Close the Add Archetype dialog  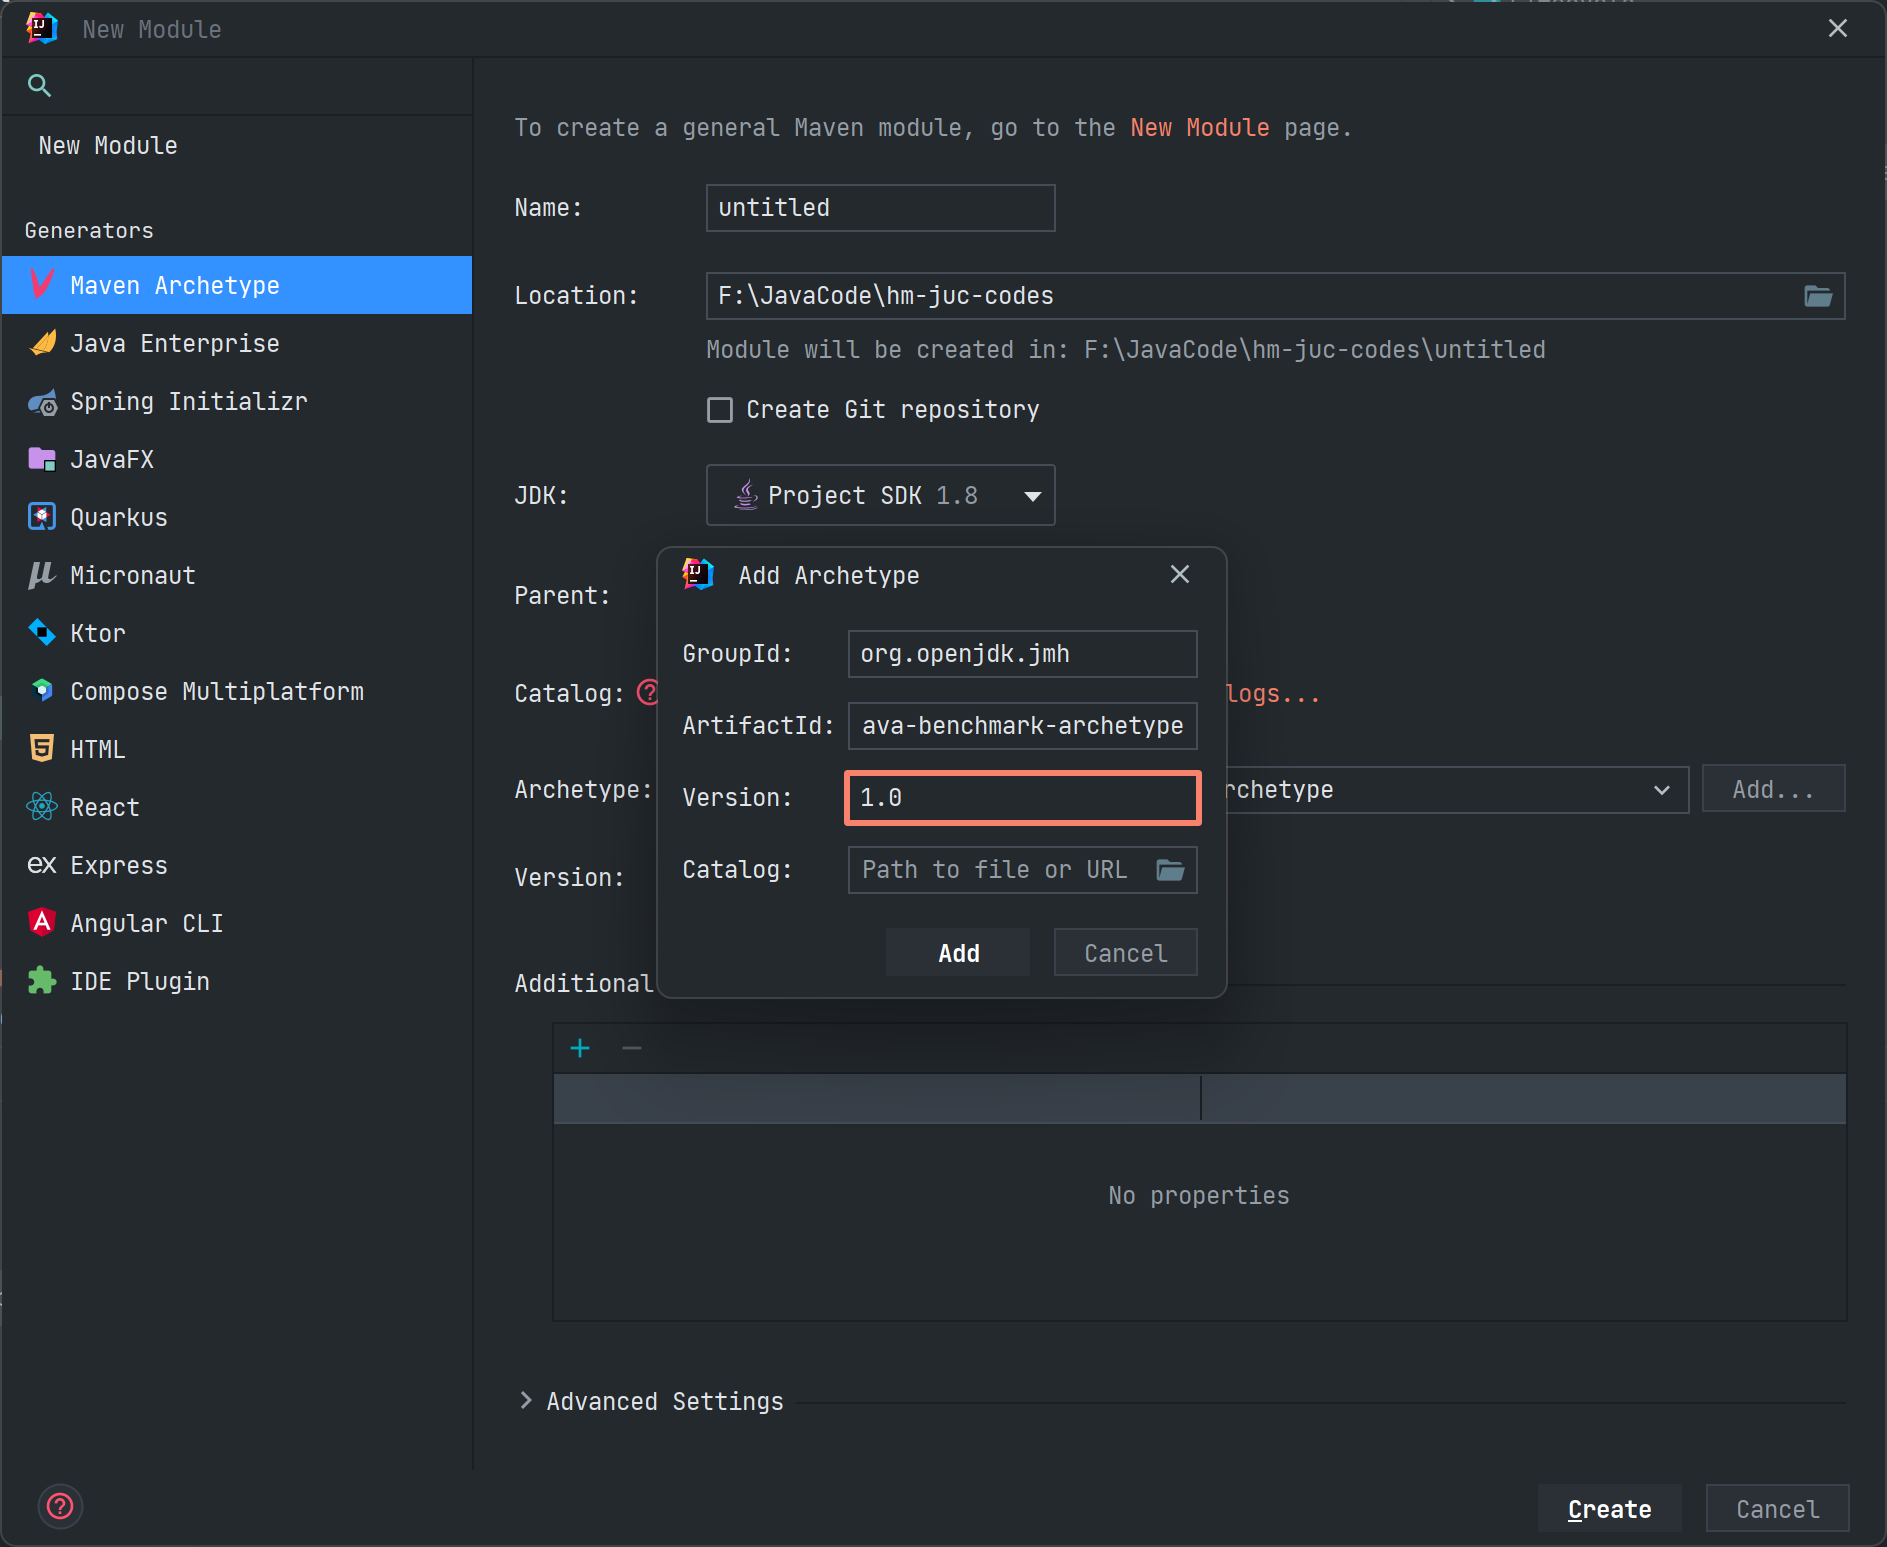coord(1180,574)
